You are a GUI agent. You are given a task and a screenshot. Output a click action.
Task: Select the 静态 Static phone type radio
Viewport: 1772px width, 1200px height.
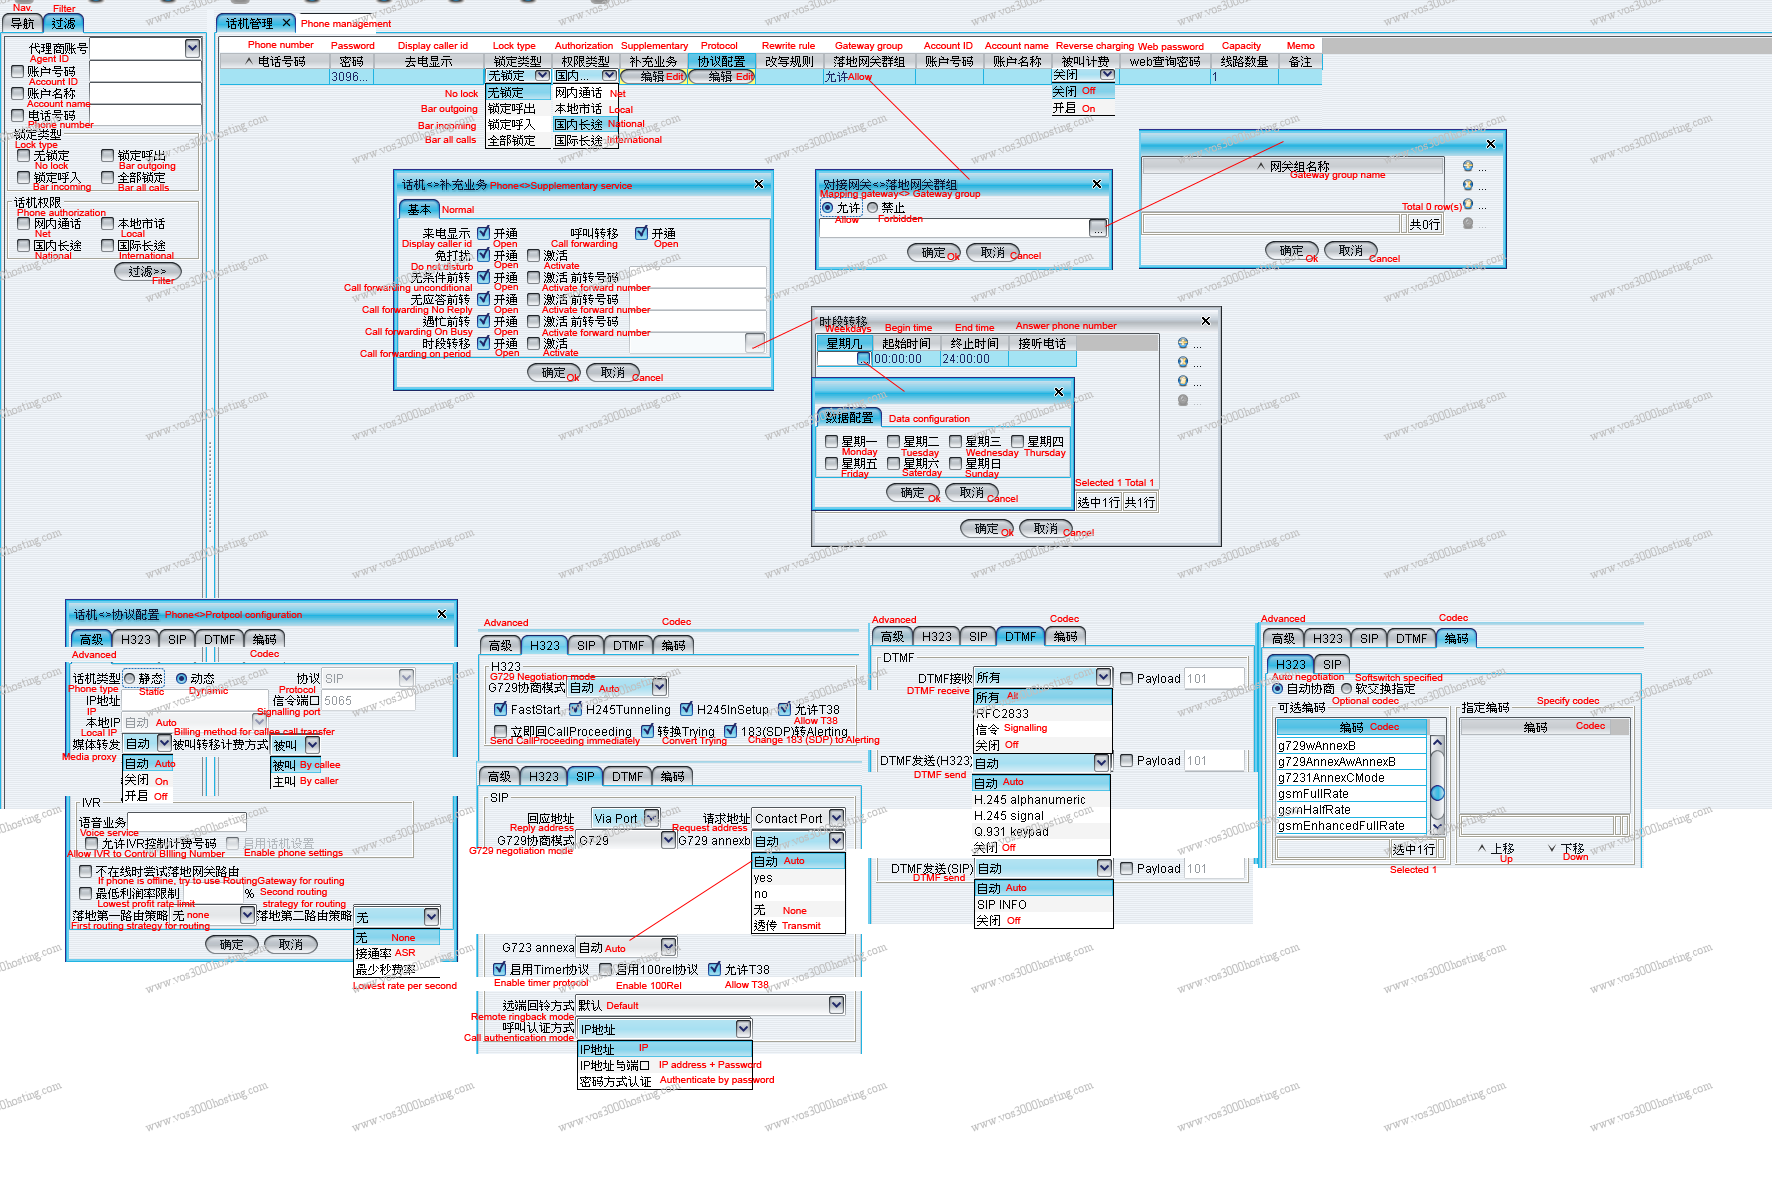tap(130, 678)
